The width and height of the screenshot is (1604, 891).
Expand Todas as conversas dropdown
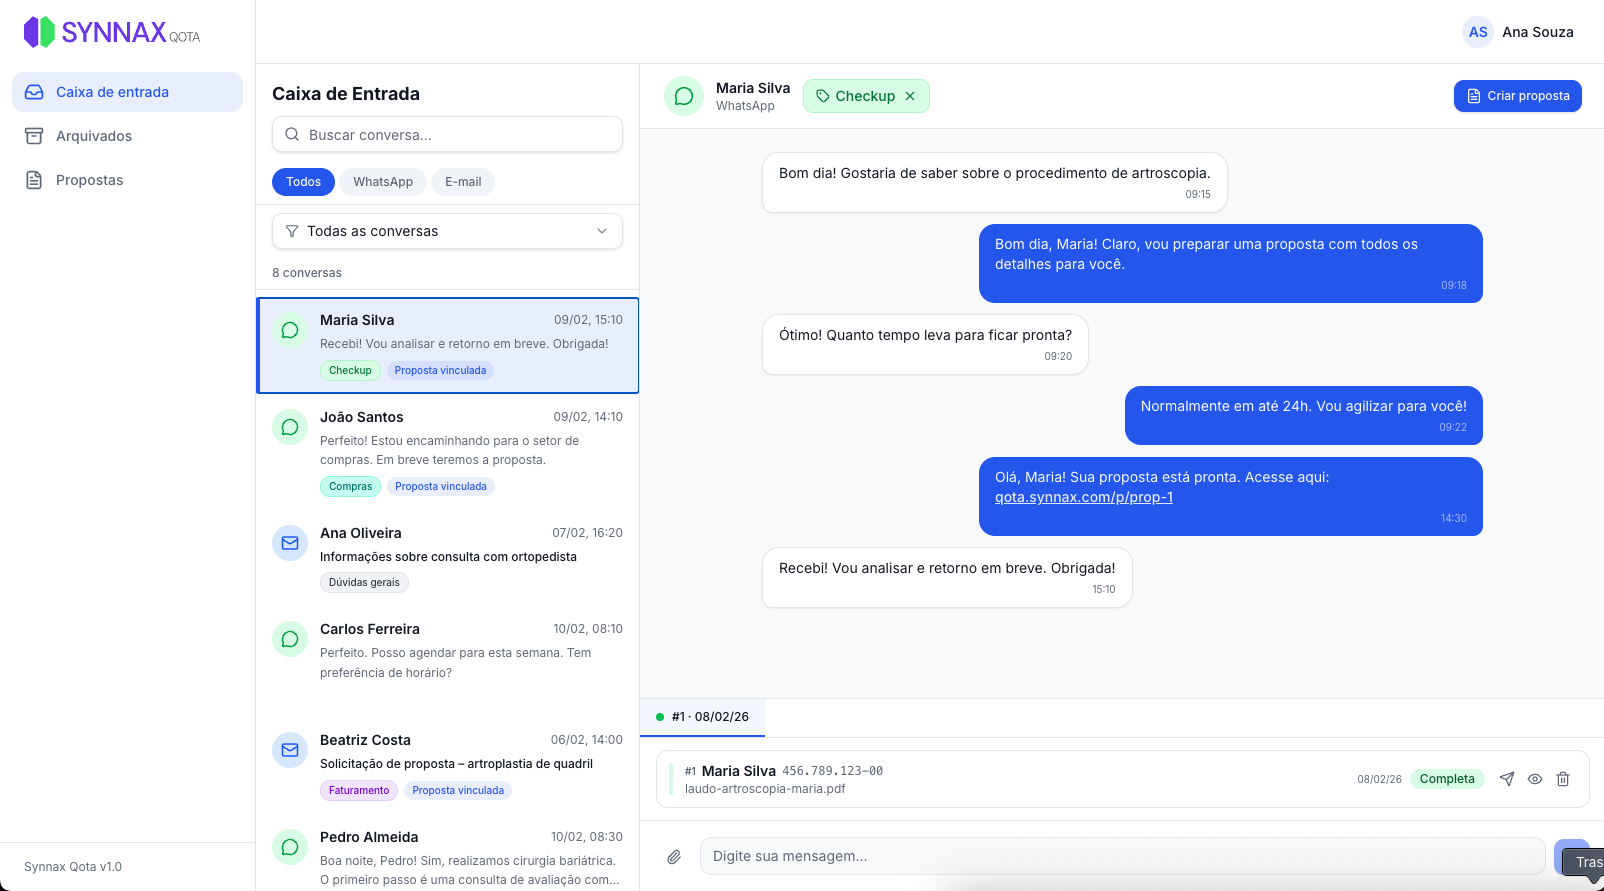click(x=447, y=231)
